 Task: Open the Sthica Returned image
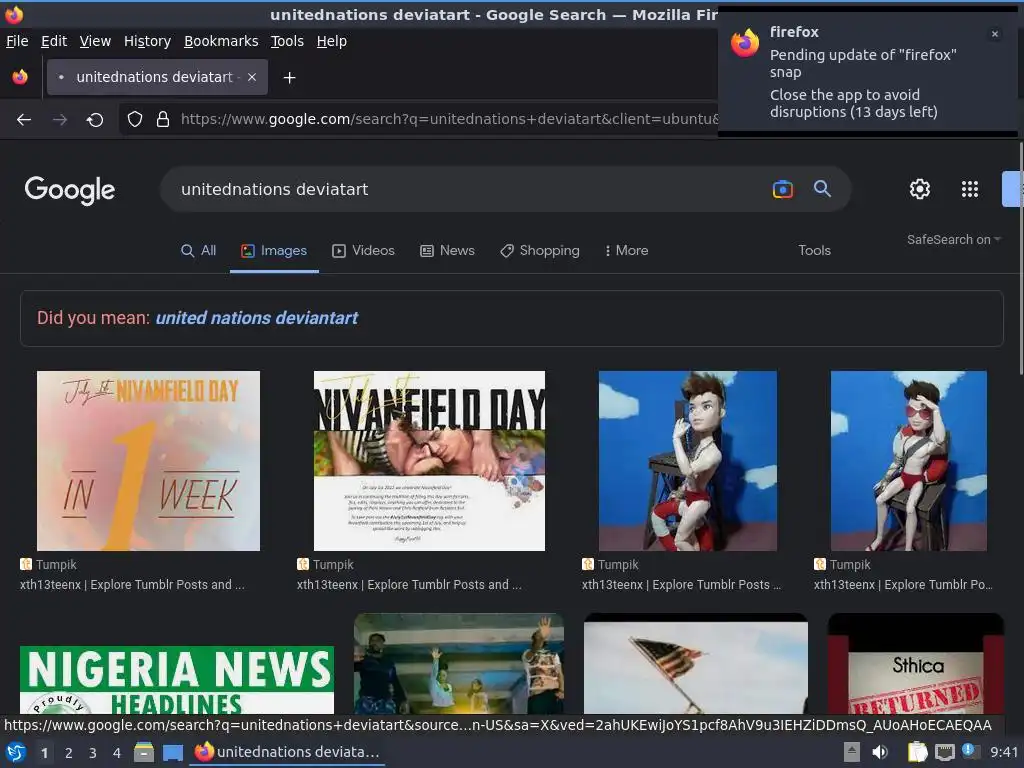[x=916, y=664]
